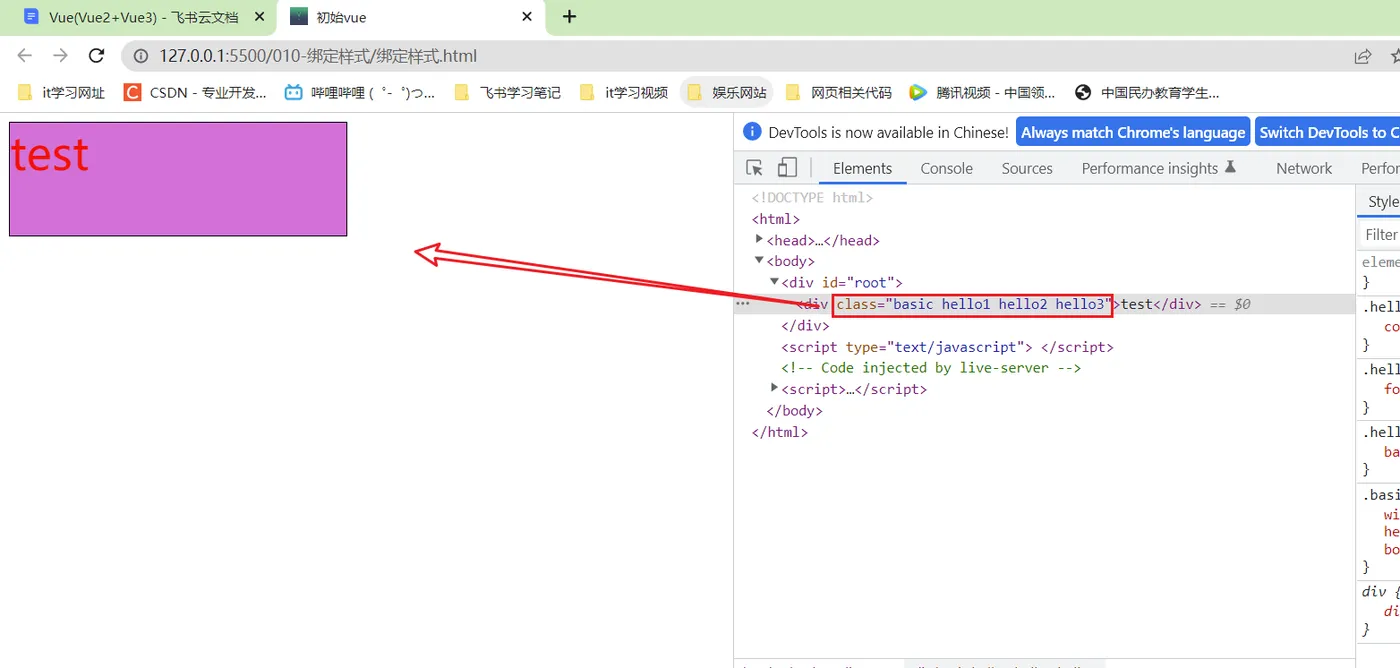Open new tab with plus icon

[x=569, y=16]
